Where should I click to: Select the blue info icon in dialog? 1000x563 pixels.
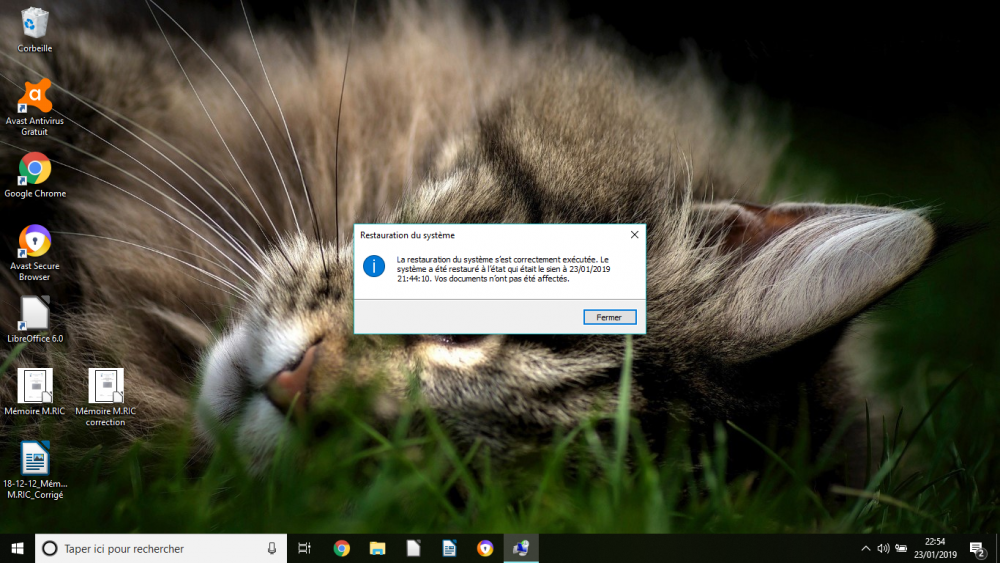pos(374,266)
